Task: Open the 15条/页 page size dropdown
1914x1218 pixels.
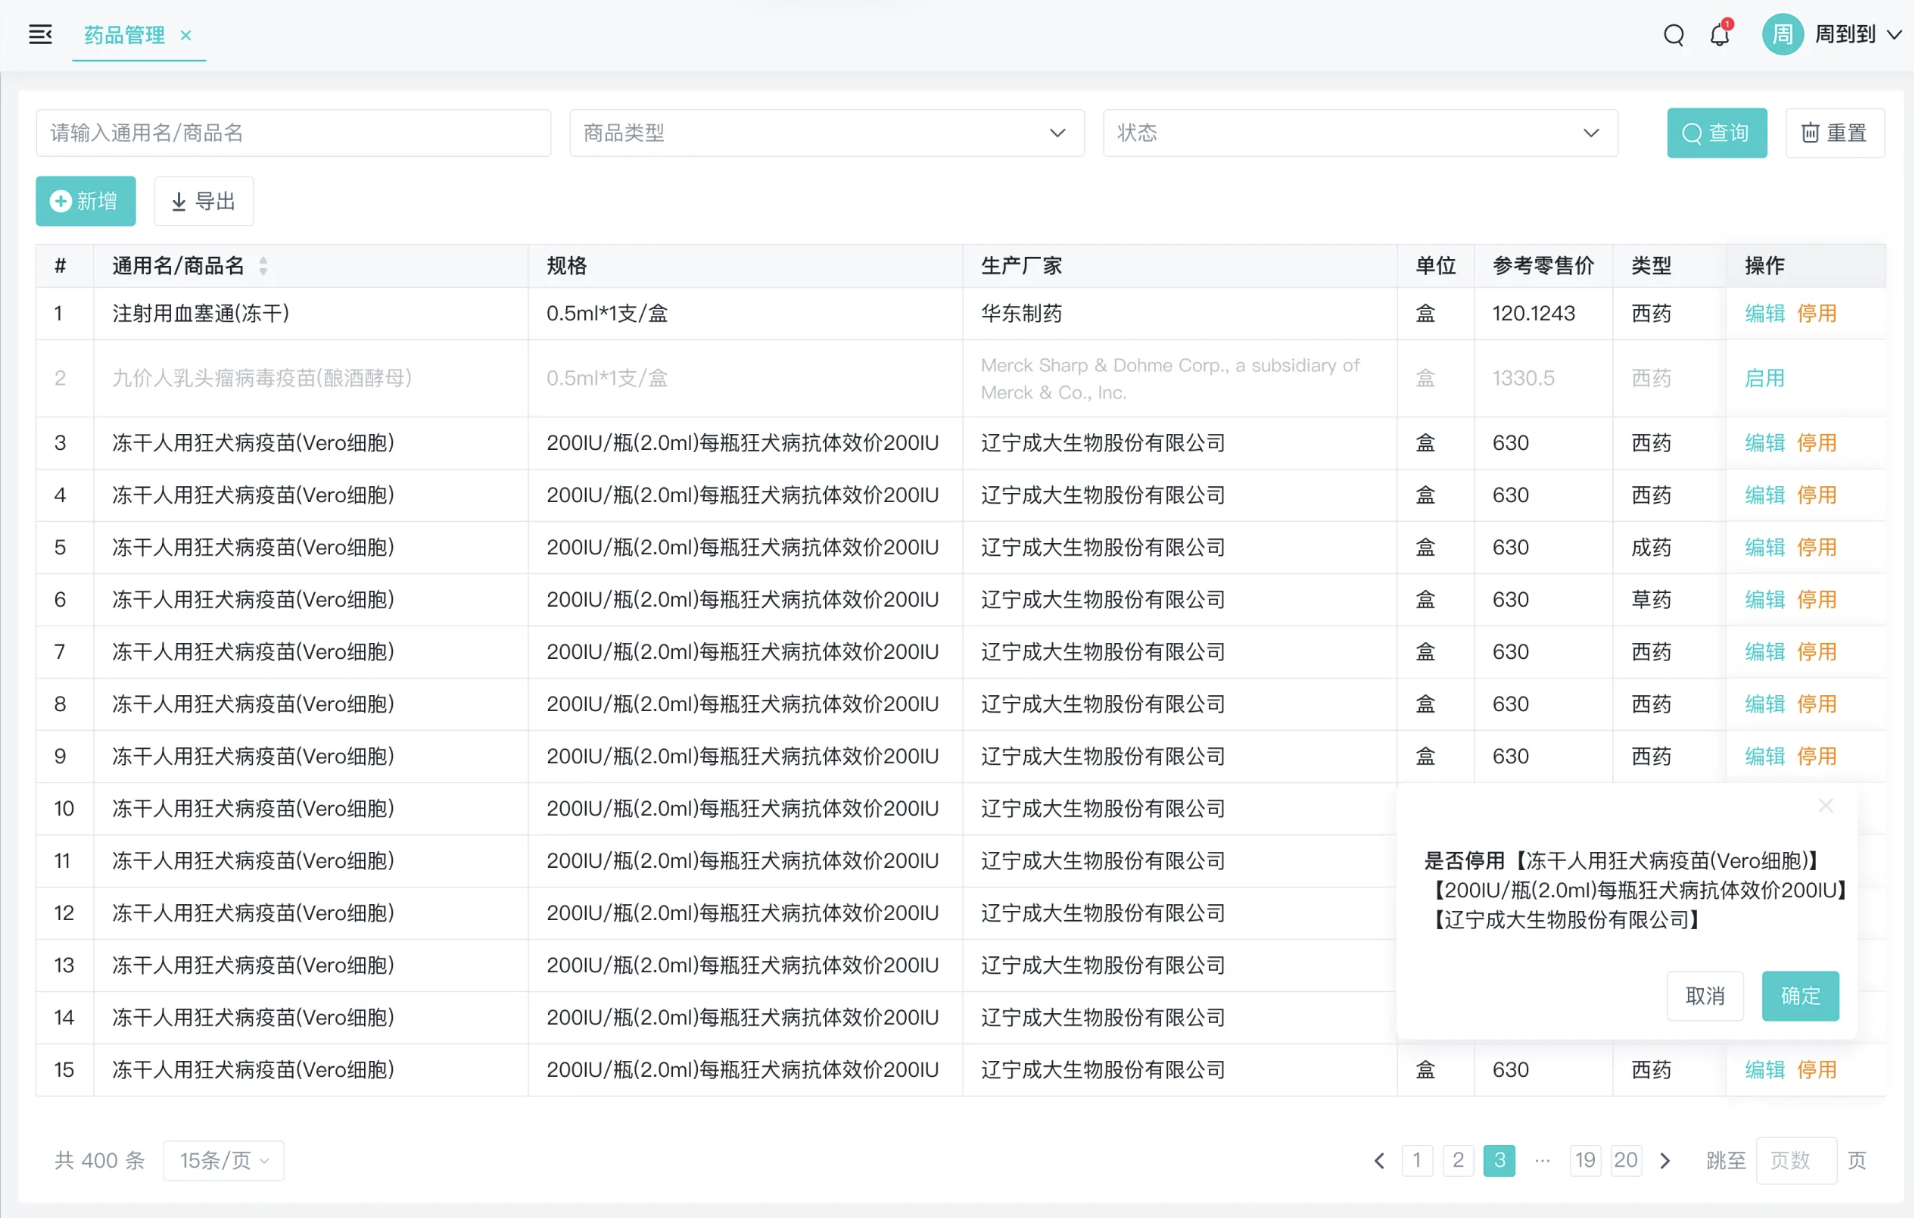Action: pos(224,1160)
